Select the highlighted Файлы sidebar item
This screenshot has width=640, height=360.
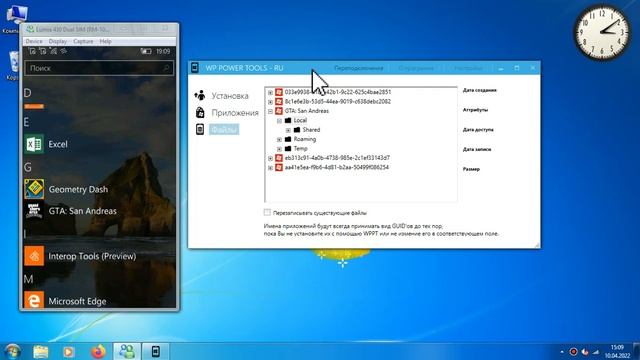tap(224, 129)
